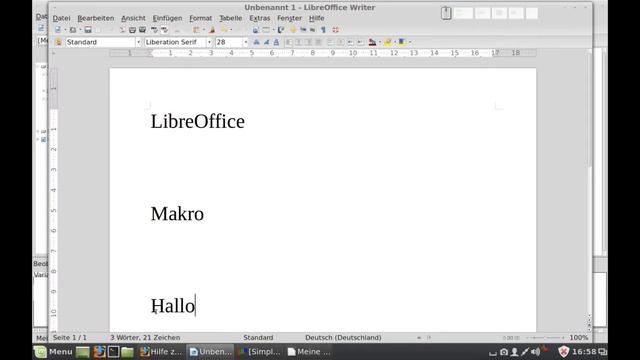Toggle Underline formatting

pos(276,42)
